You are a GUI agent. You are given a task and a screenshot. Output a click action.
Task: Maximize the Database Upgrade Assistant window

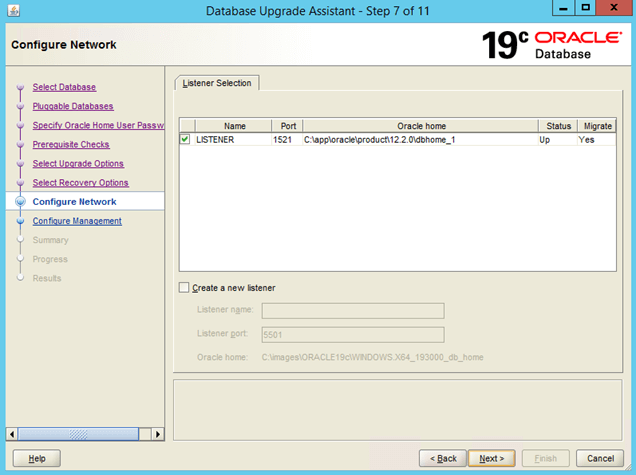pos(585,8)
